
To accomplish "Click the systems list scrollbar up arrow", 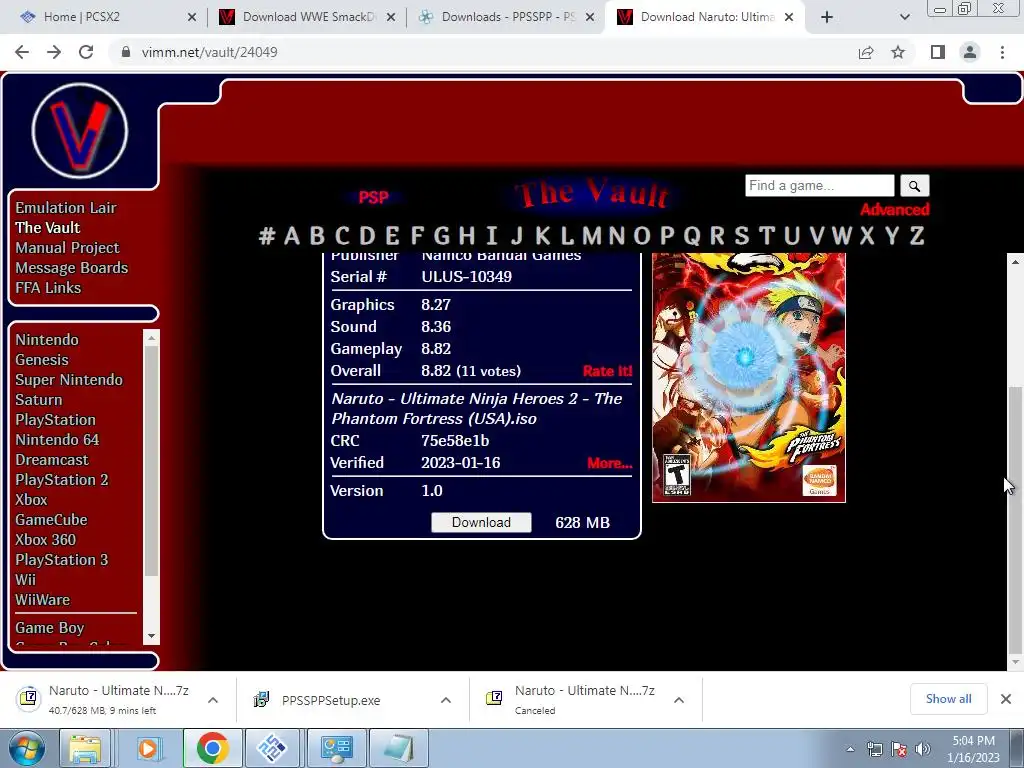I will [x=152, y=338].
